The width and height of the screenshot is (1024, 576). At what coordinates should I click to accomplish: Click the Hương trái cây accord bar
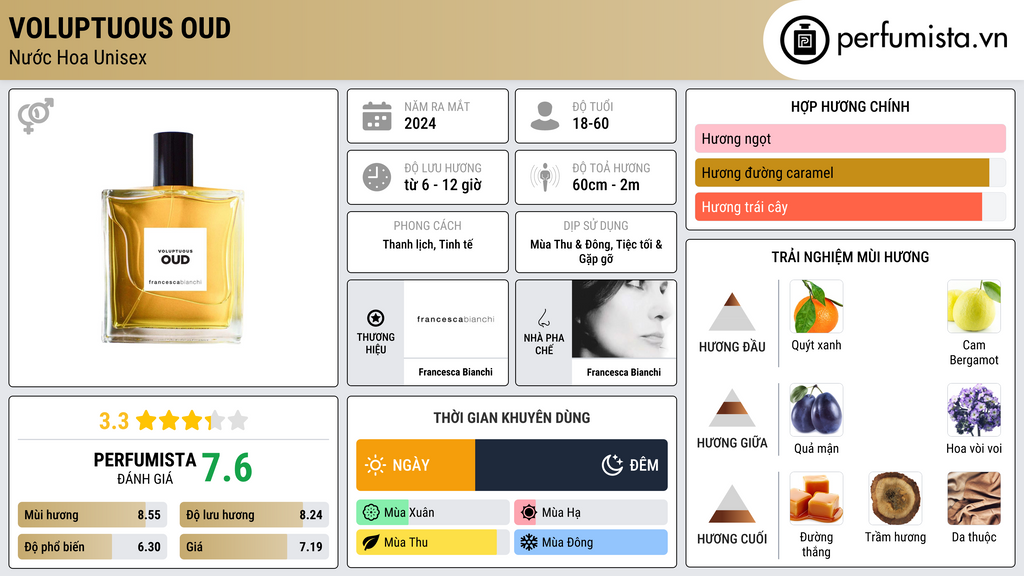[x=850, y=206]
